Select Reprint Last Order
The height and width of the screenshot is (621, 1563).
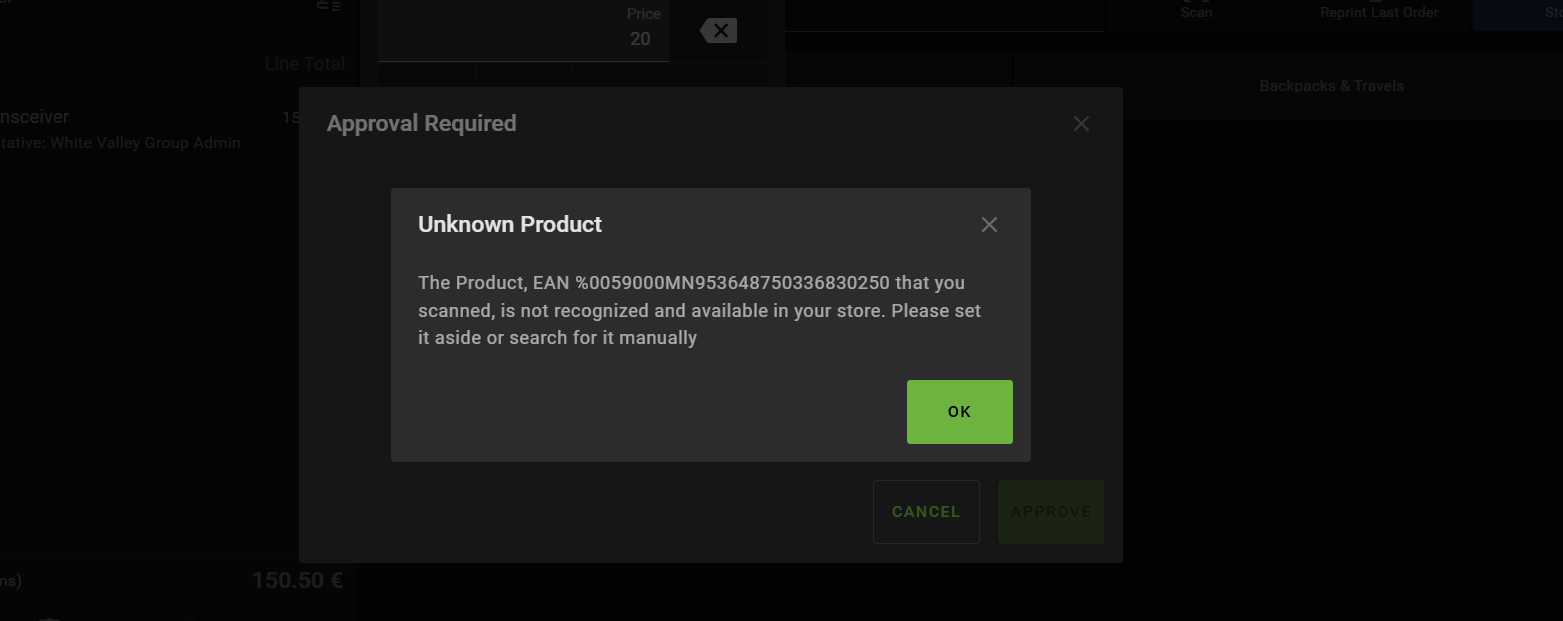tap(1379, 12)
